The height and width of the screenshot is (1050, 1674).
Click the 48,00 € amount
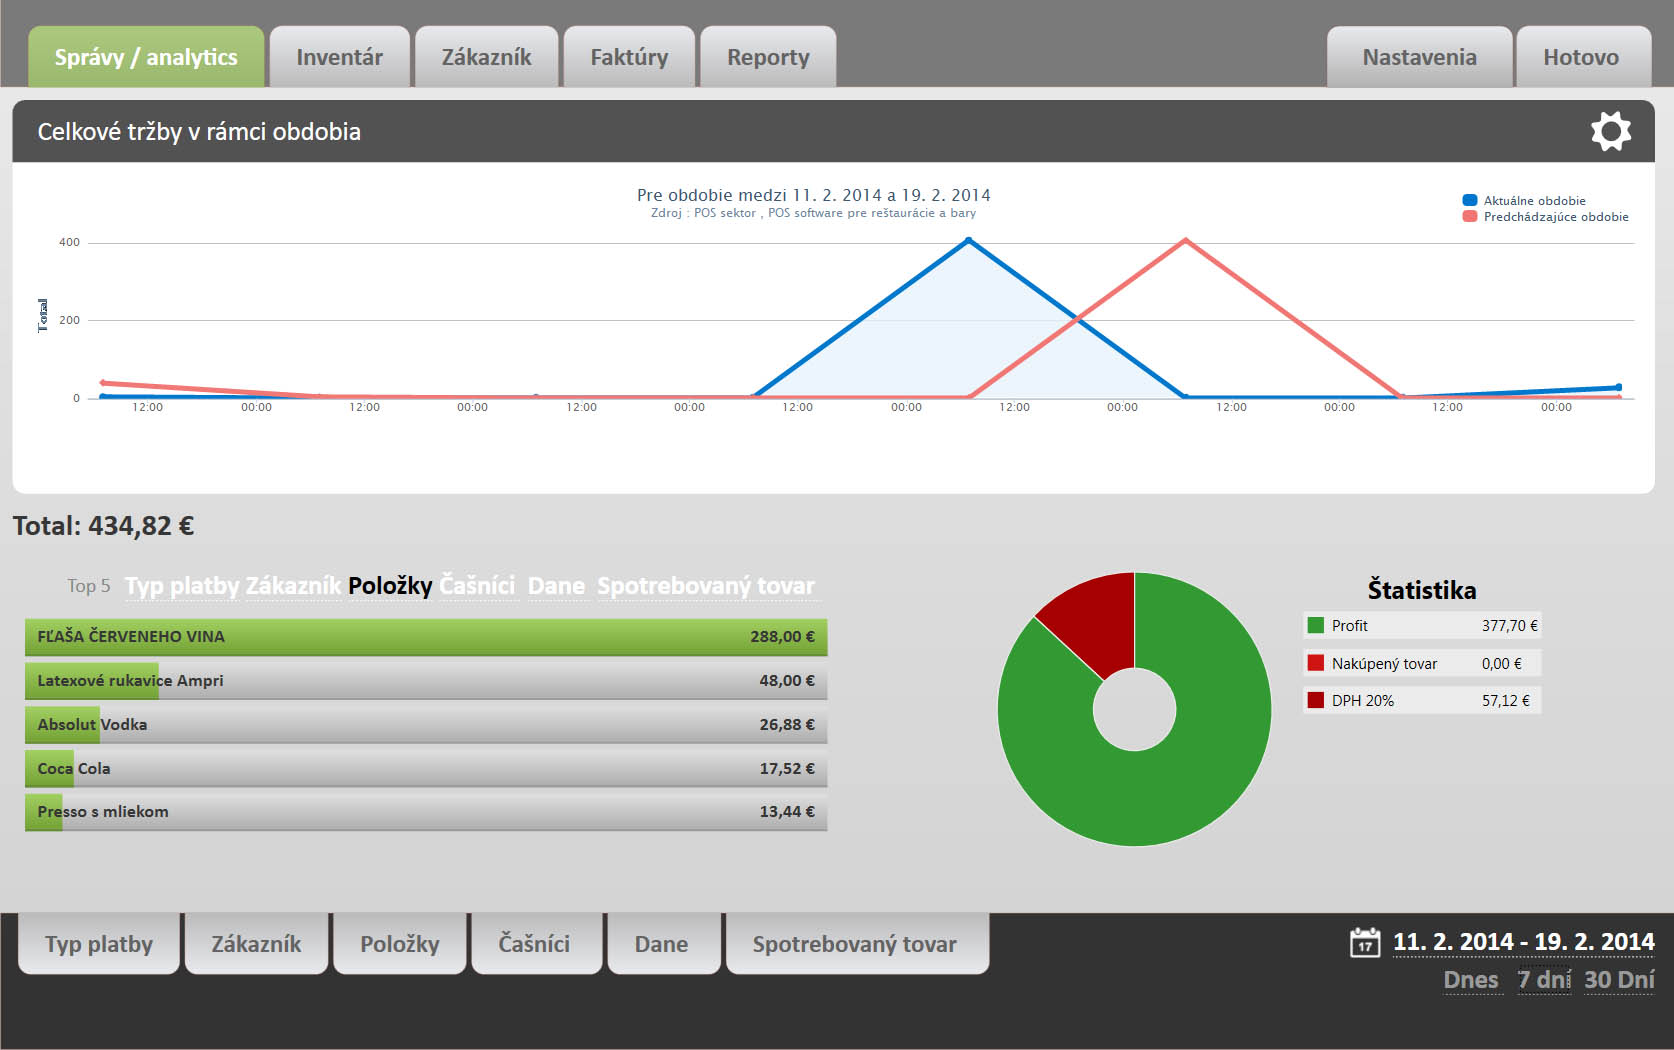786,681
